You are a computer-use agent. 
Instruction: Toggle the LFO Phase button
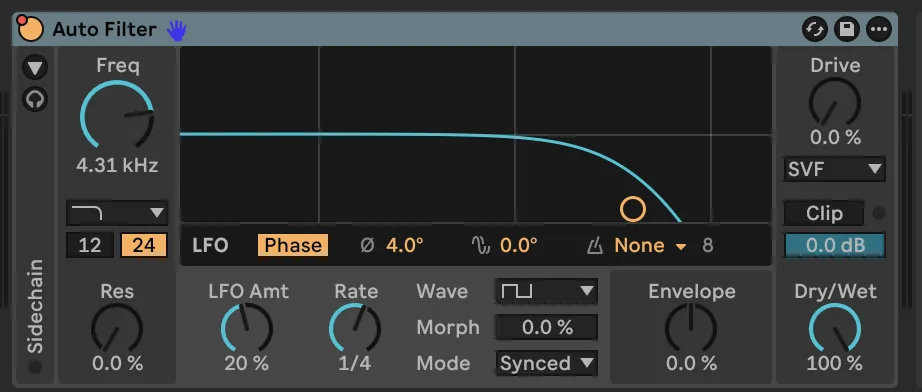pos(293,245)
